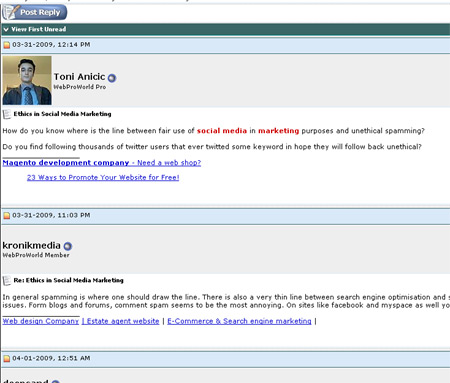Click the Post Reply button
Screen dimensions: 450x383
(x=35, y=12)
